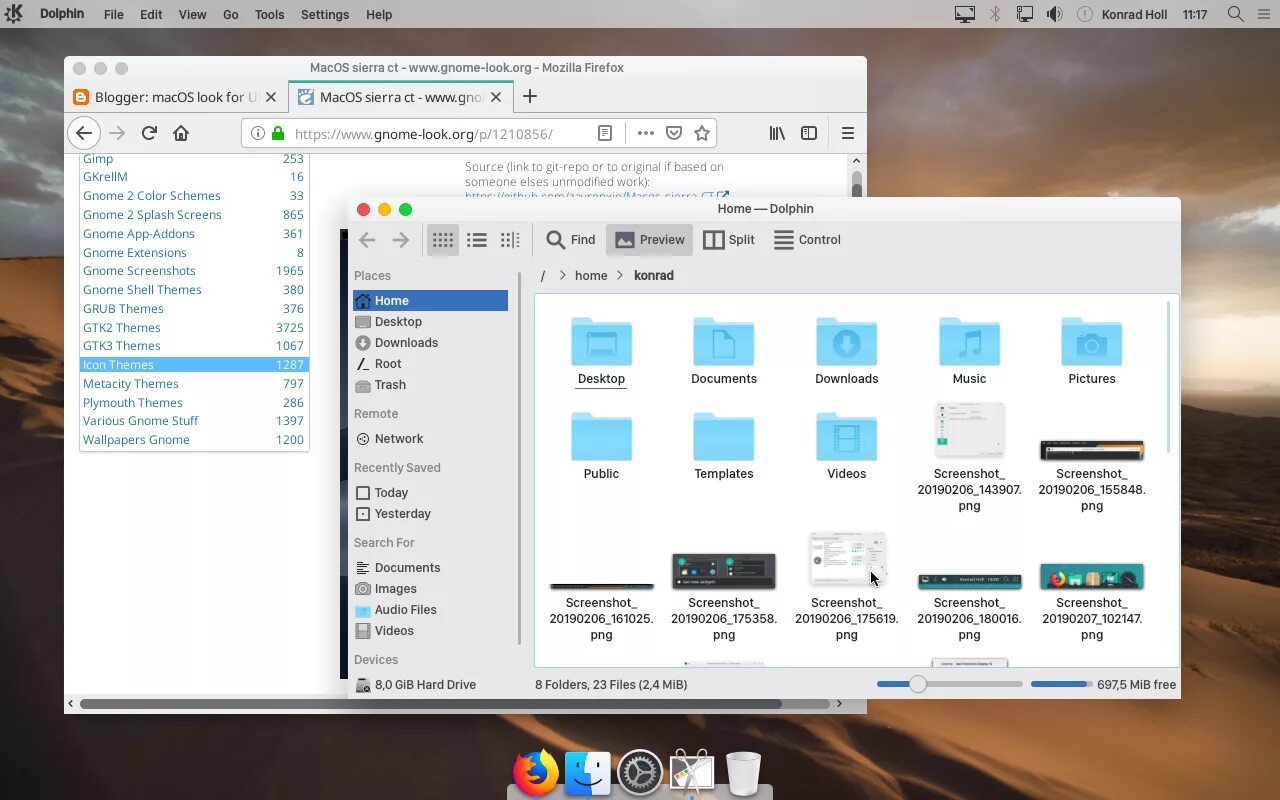Image resolution: width=1280 pixels, height=800 pixels.
Task: Switch to Blogger tab in Firefox
Action: (x=176, y=97)
